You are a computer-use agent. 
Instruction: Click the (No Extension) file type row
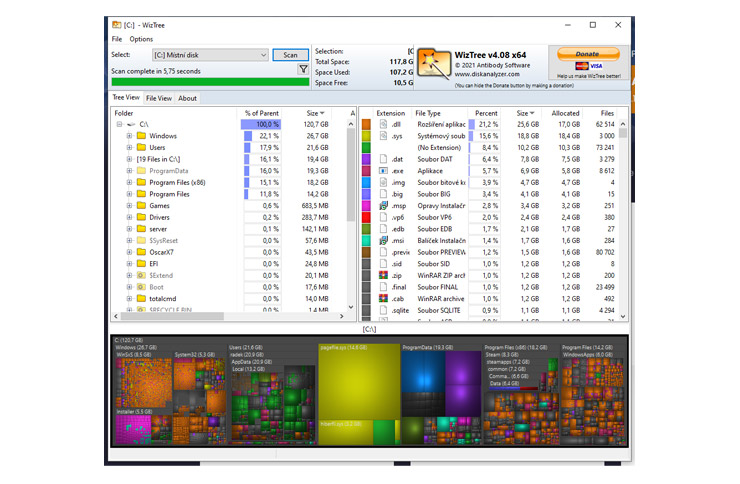pyautogui.click(x=491, y=148)
